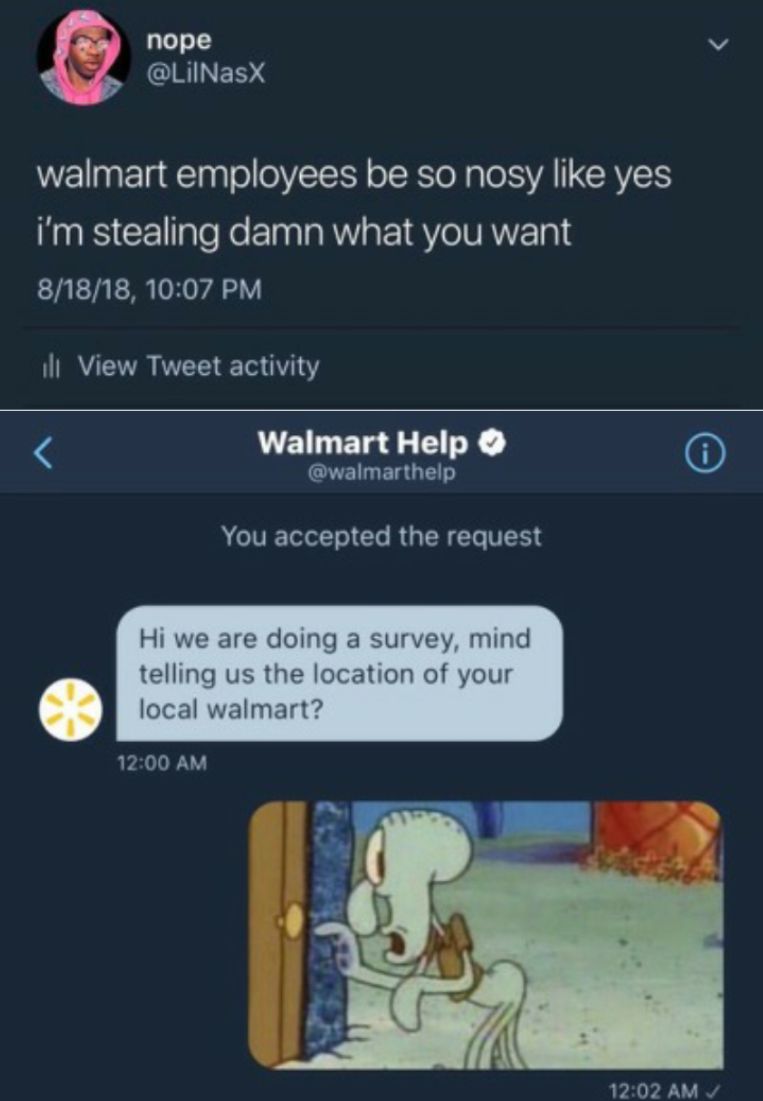Select the tweet text about walmart employees
The width and height of the screenshot is (763, 1101).
pos(354,203)
